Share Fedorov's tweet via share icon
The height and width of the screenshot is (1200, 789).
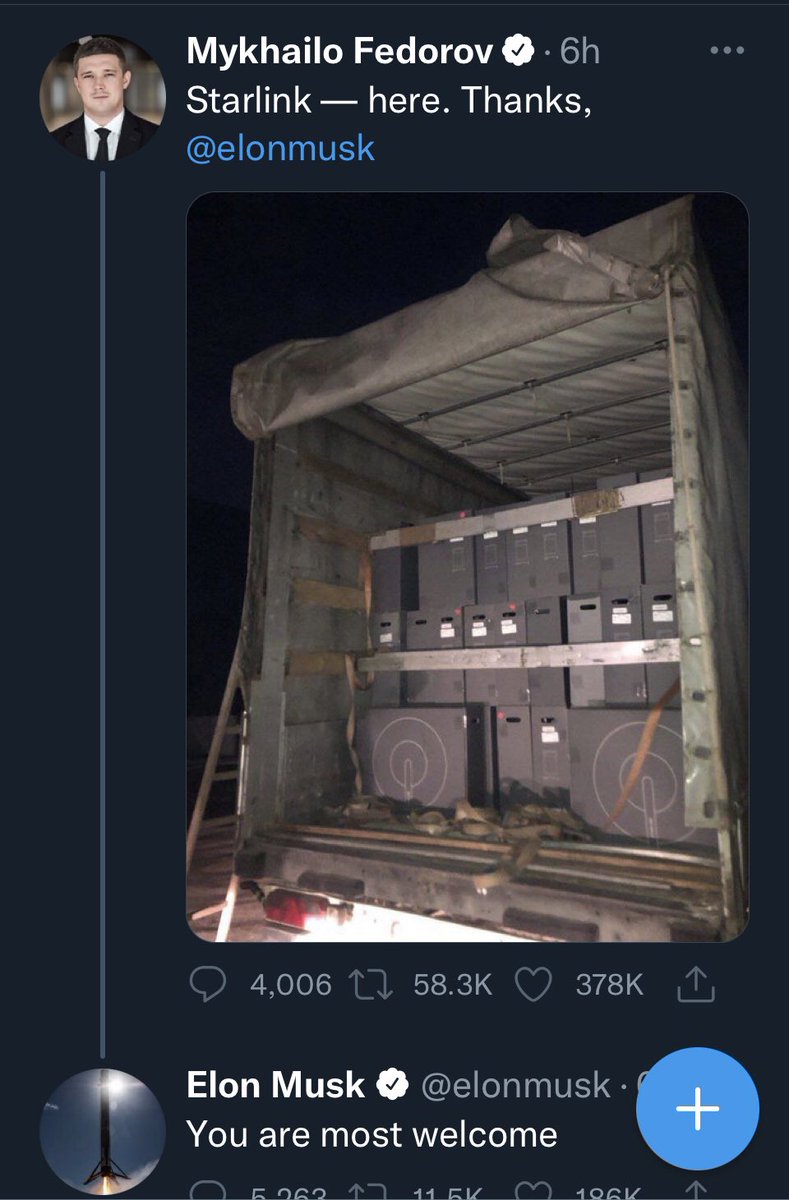pos(696,985)
